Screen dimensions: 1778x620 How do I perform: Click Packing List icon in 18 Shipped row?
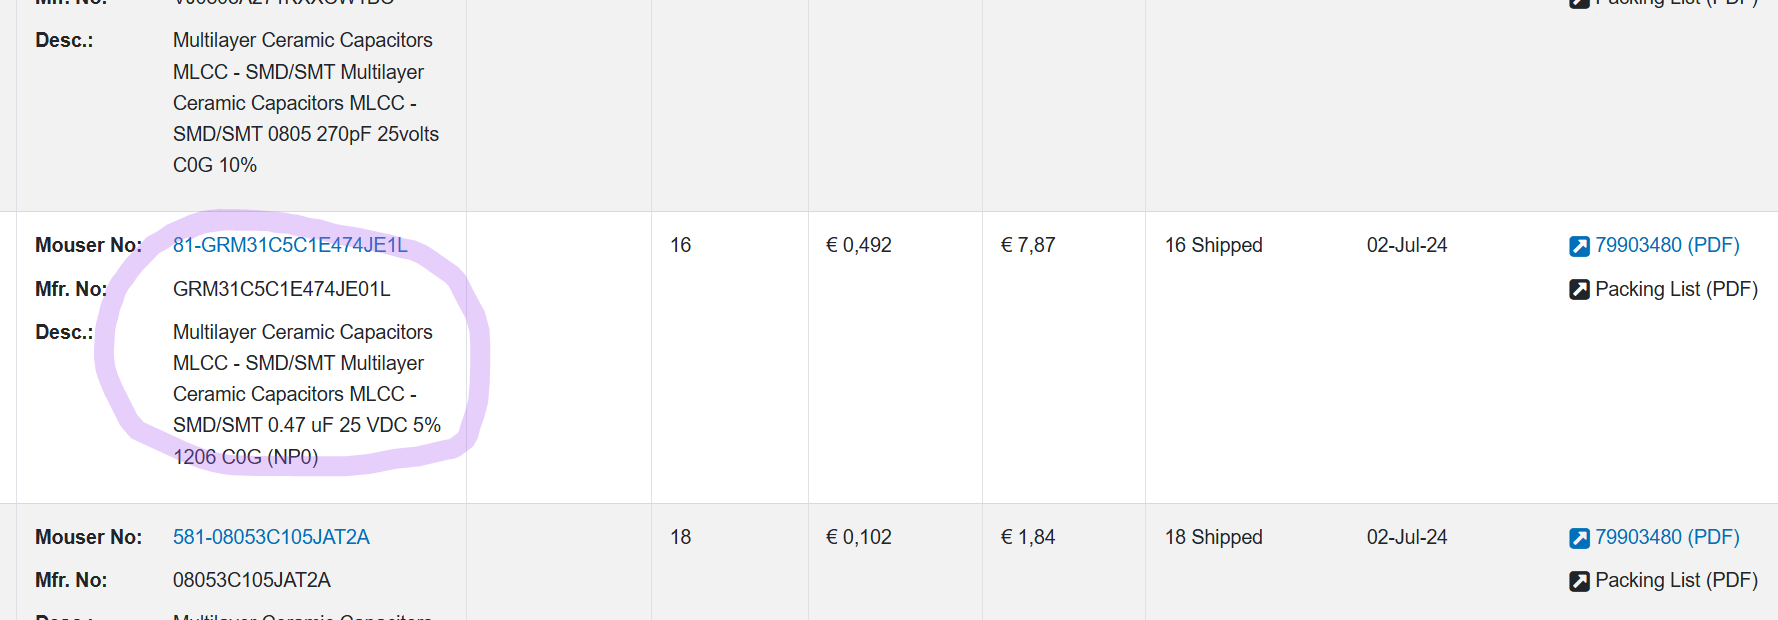tap(1579, 581)
